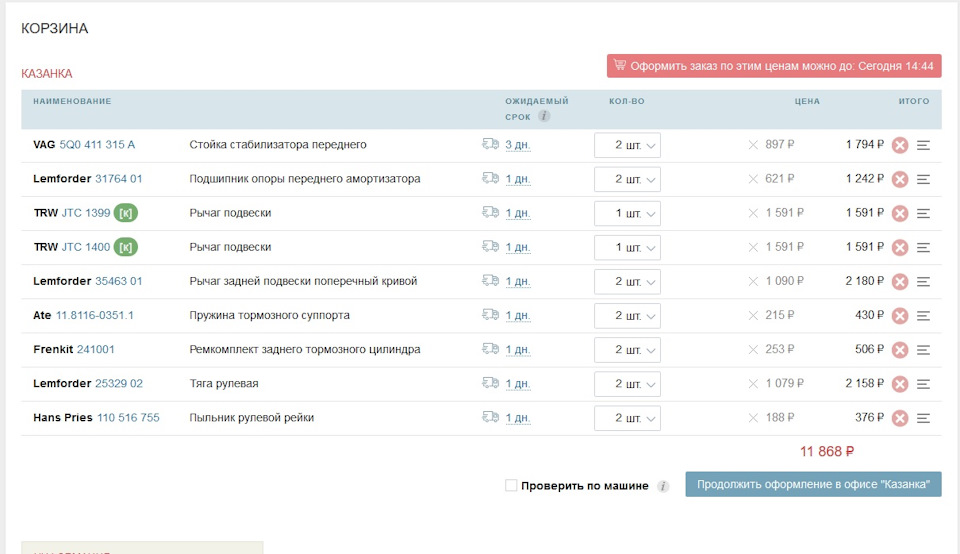The height and width of the screenshot is (554, 960).
Task: Remove TRW JTC 1399 from cart
Action: pyautogui.click(x=899, y=214)
